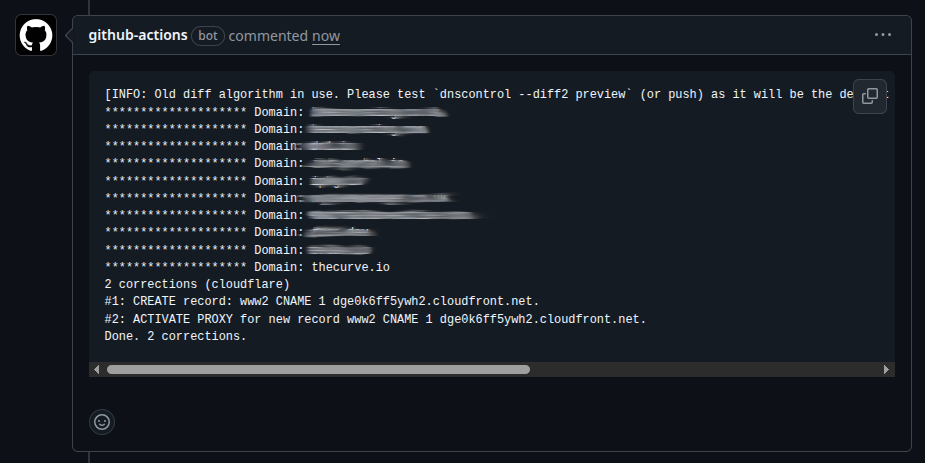
Task: Click the code block horizontal scrollbar thumb
Action: tap(318, 370)
